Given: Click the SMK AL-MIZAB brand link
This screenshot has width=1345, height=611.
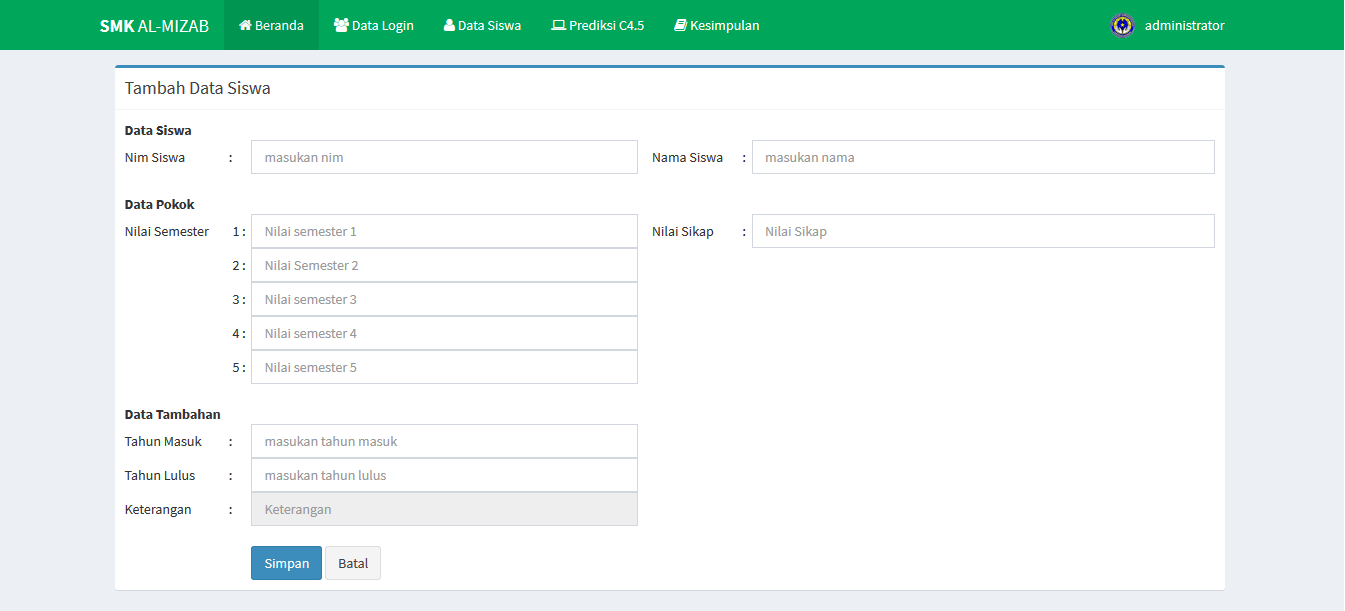Looking at the screenshot, I should (x=154, y=26).
